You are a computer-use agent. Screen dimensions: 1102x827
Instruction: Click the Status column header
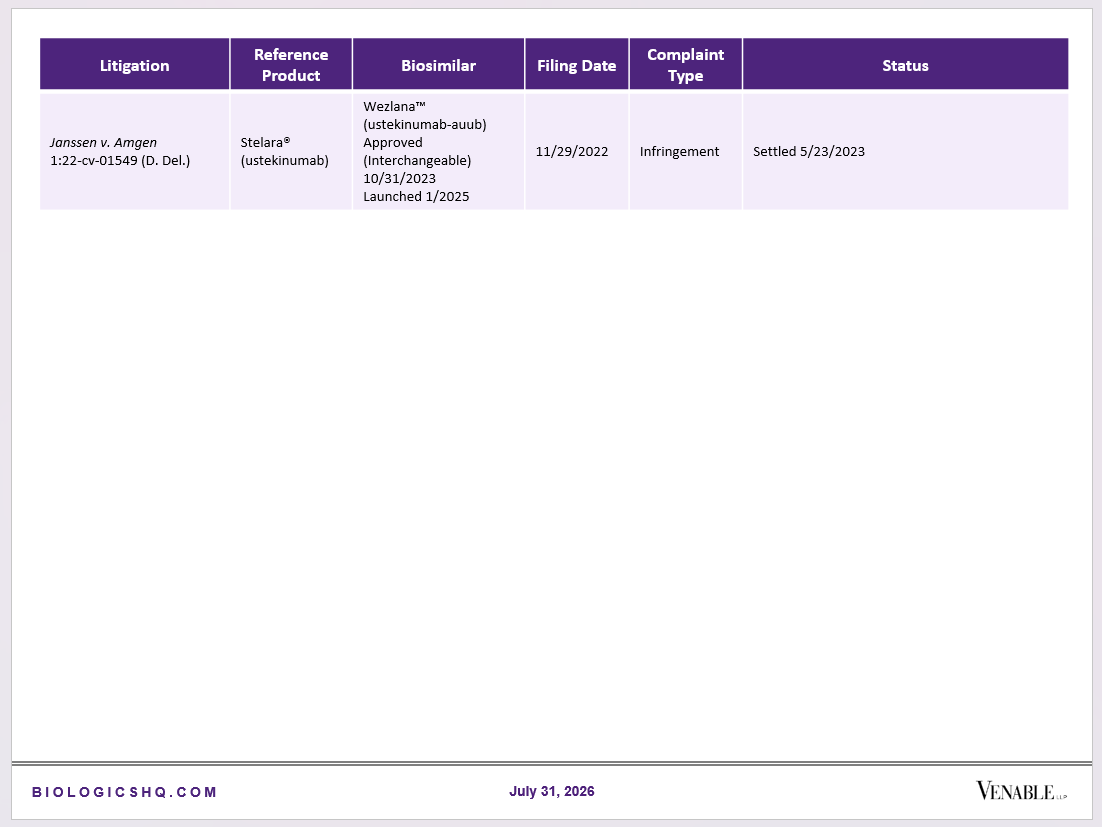point(905,65)
